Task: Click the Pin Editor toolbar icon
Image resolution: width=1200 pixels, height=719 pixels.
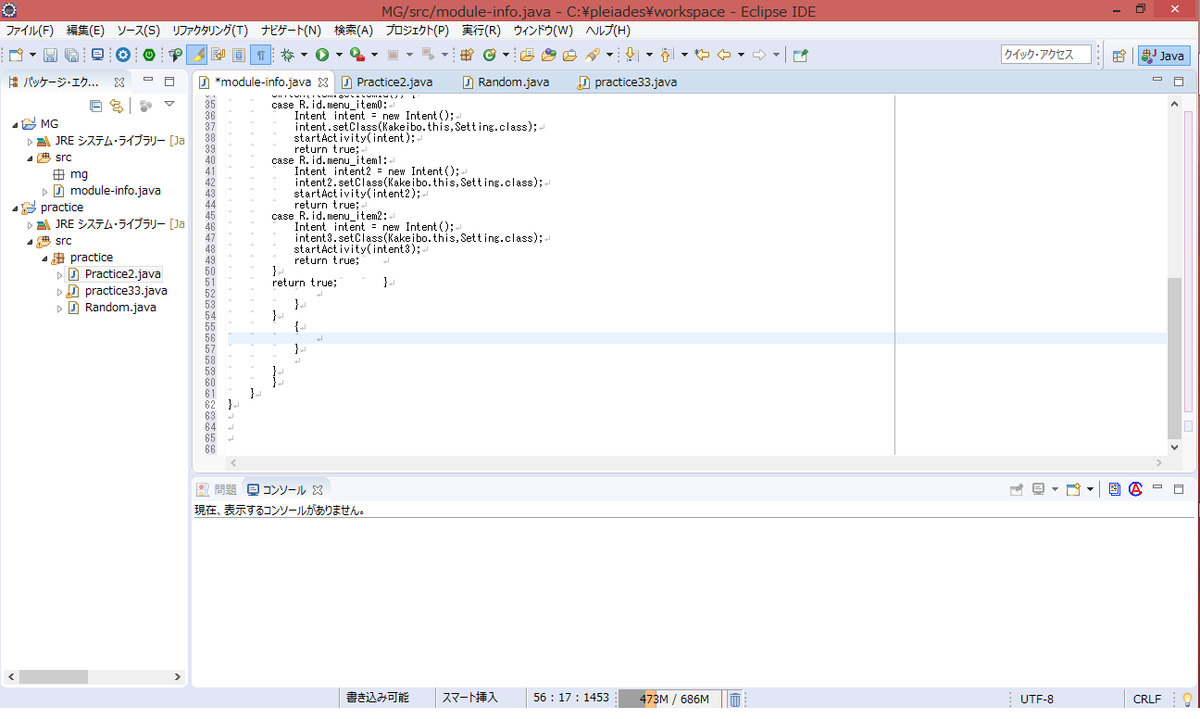Action: click(x=800, y=55)
